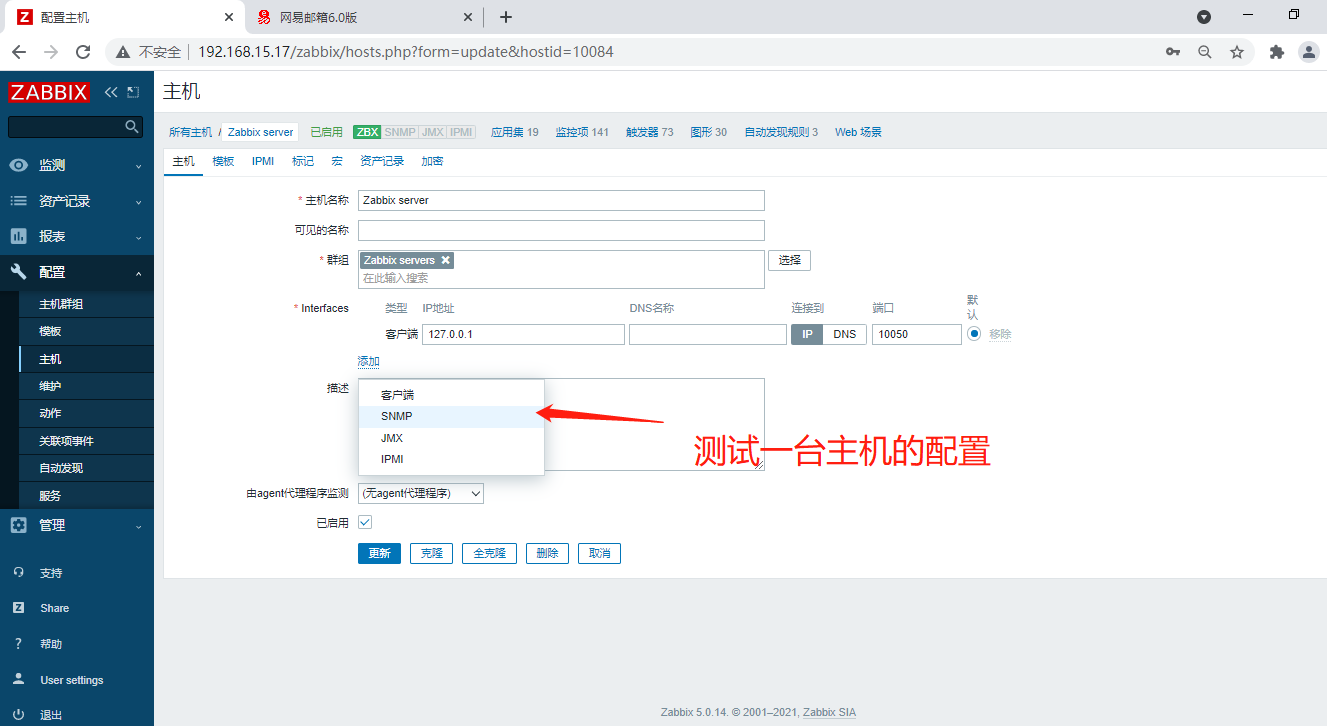Remove Zabbix servers group tag

click(x=446, y=260)
